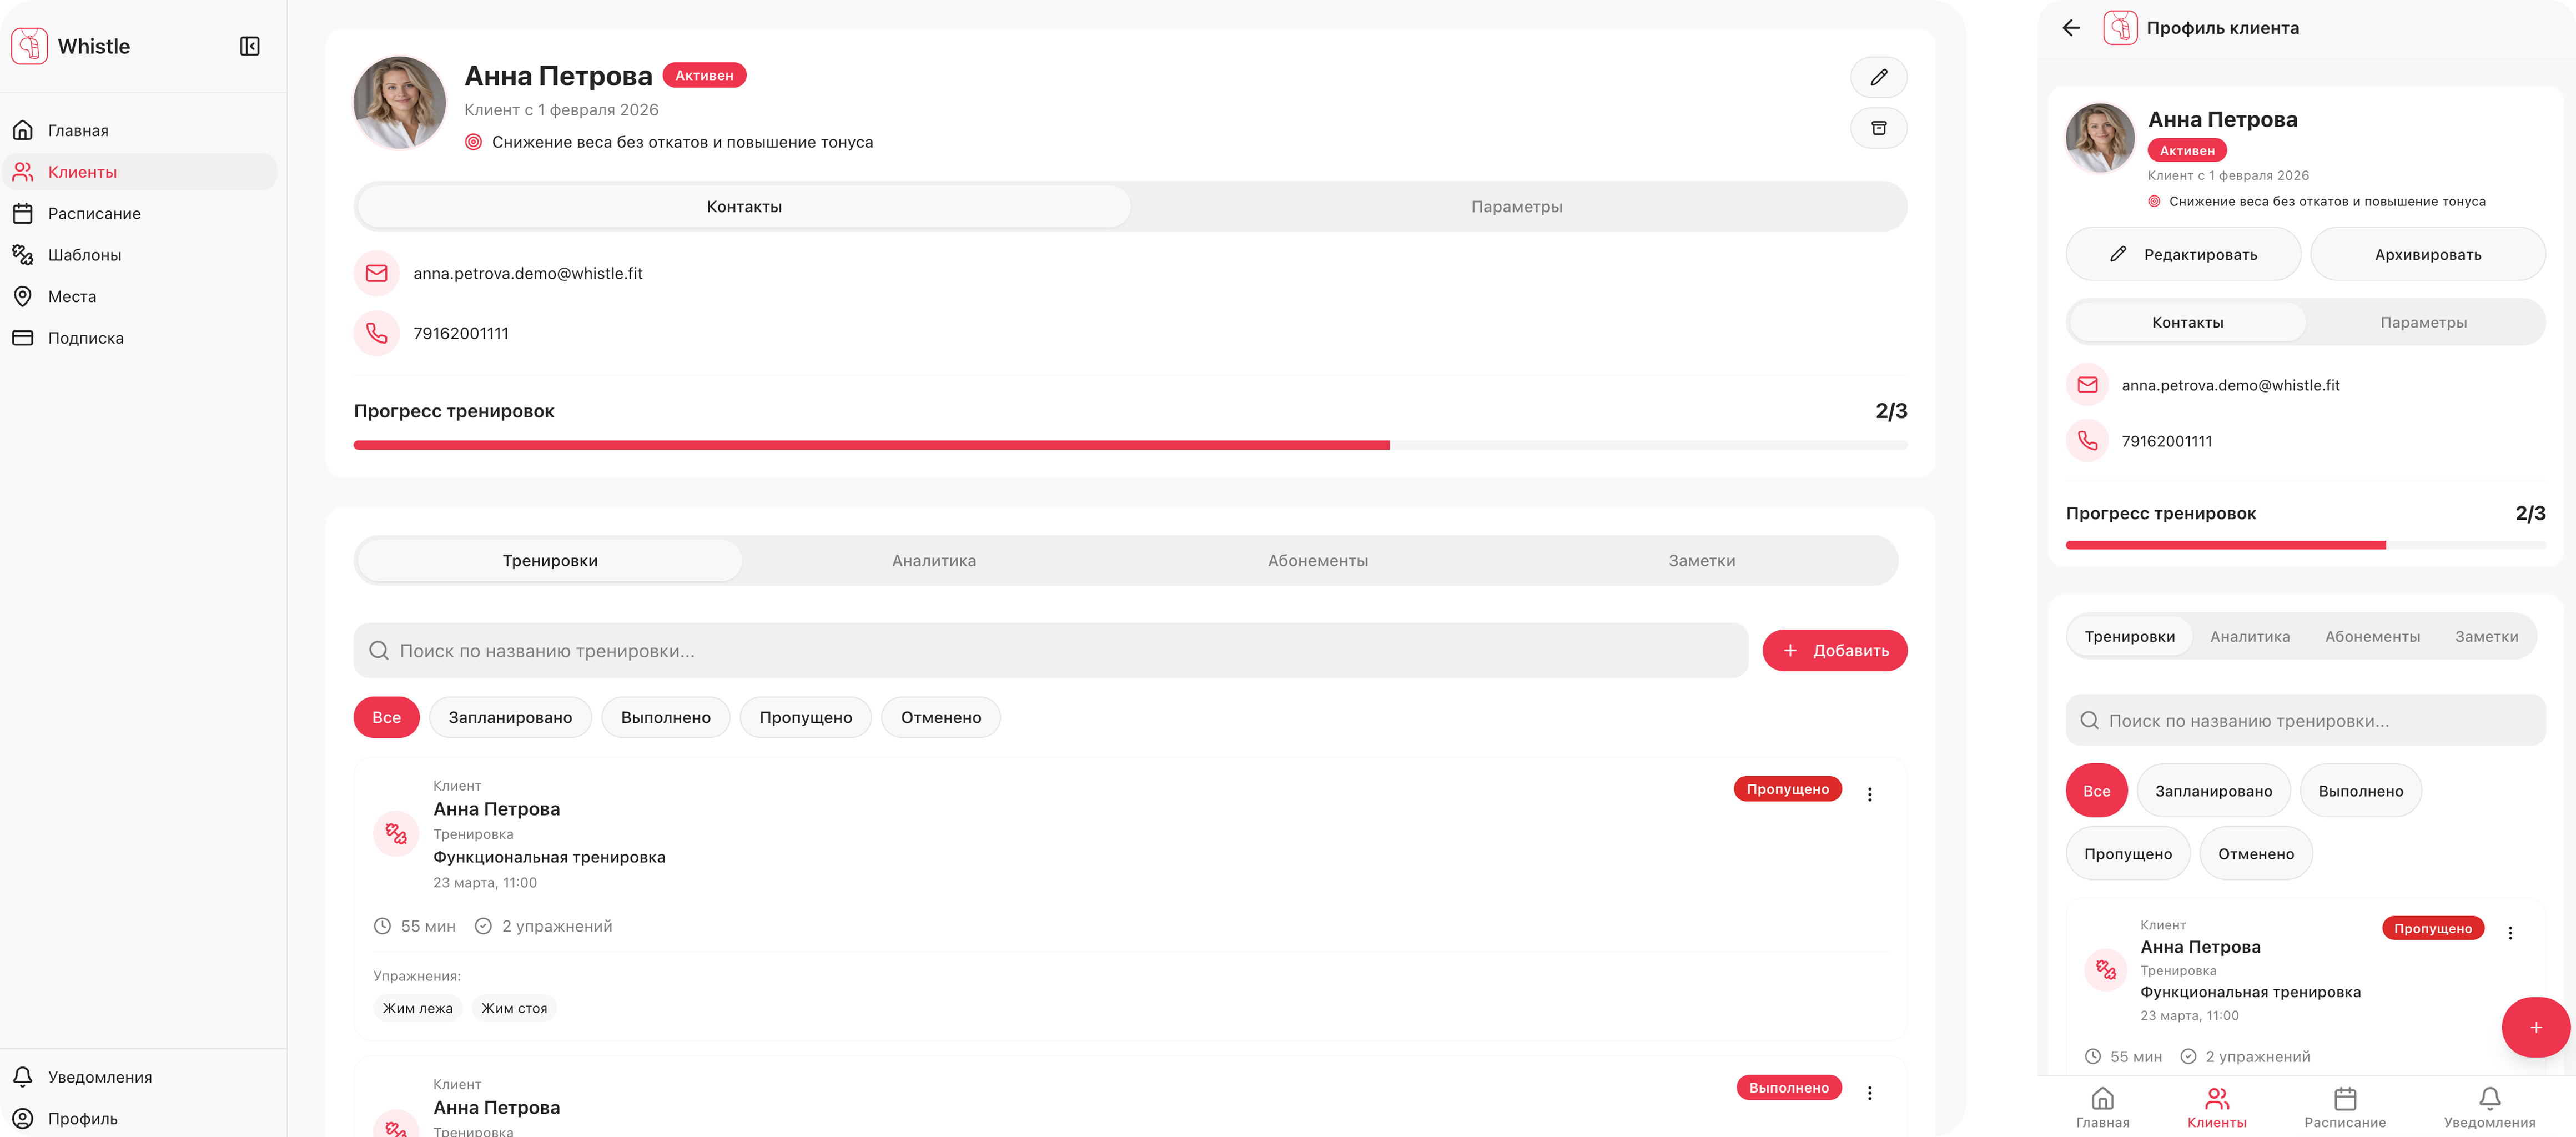Click the phone icon in mobile view
This screenshot has width=2576, height=1137.
coord(2087,441)
